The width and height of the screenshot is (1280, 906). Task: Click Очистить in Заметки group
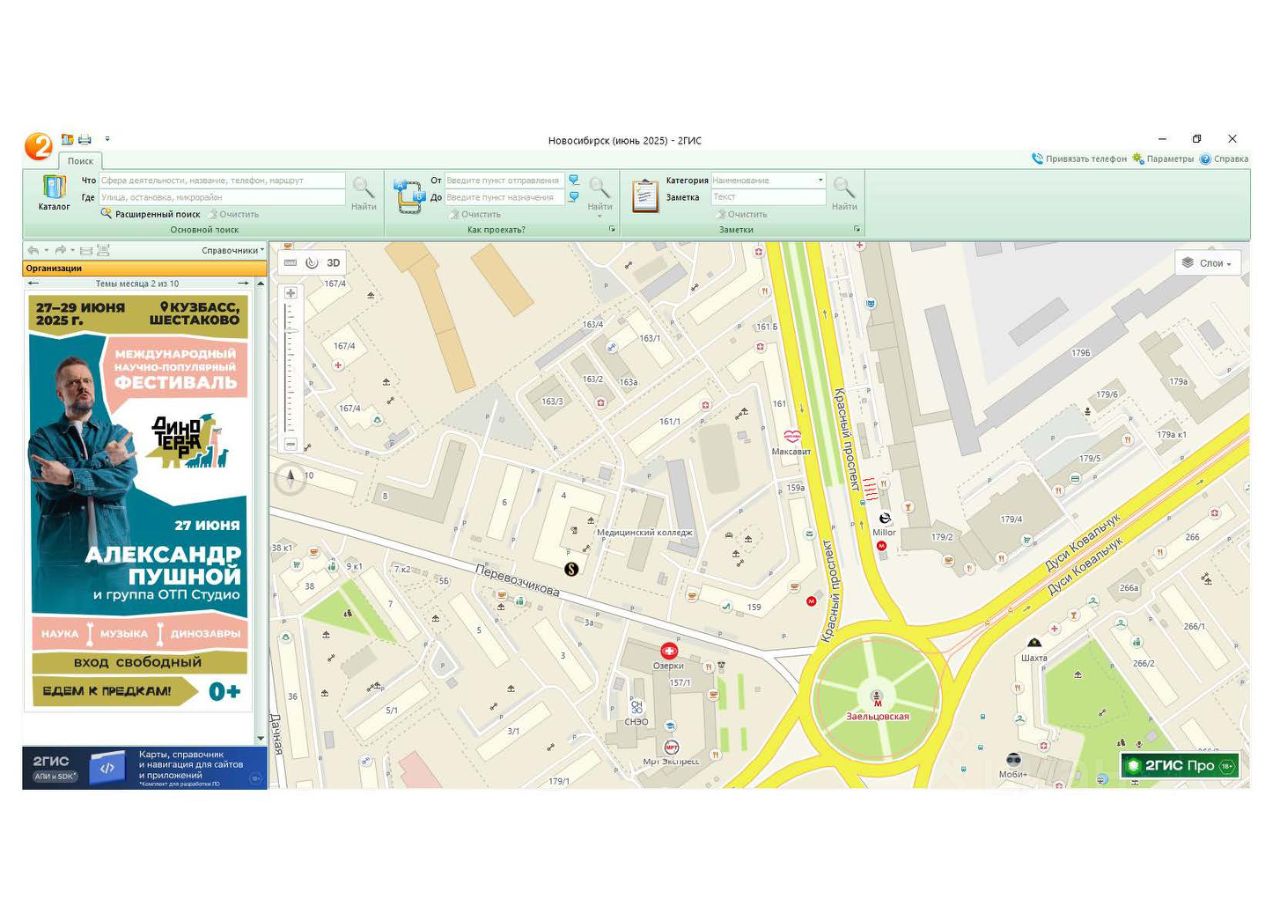coord(742,214)
